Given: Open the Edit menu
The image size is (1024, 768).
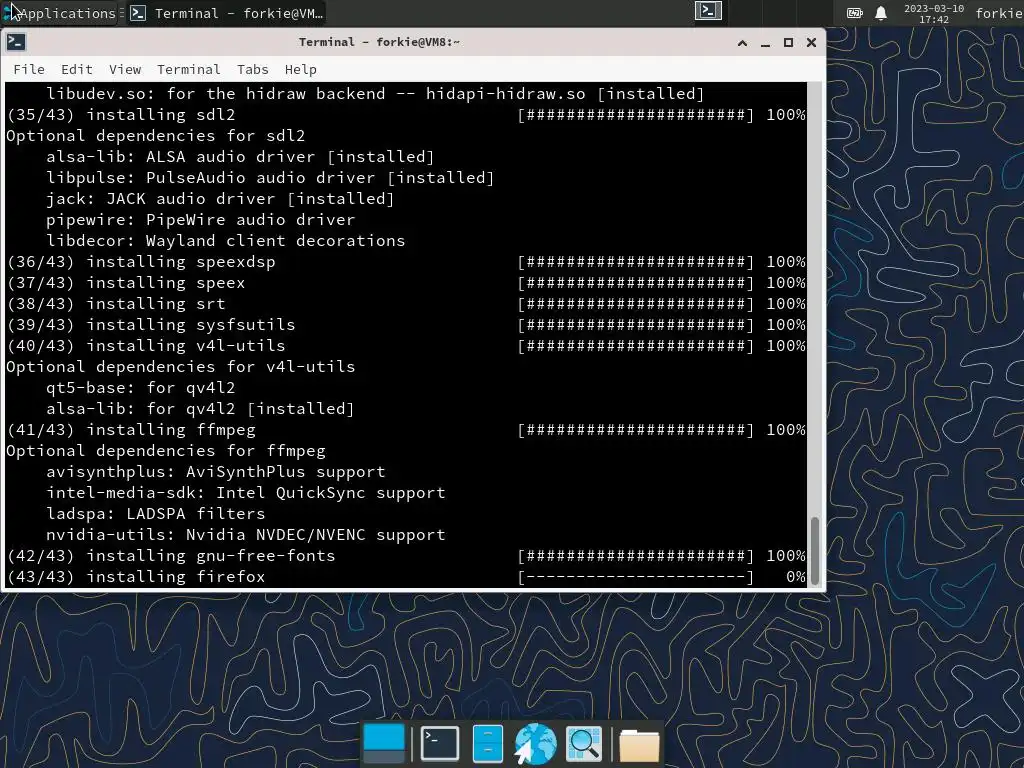Looking at the screenshot, I should pos(76,69).
